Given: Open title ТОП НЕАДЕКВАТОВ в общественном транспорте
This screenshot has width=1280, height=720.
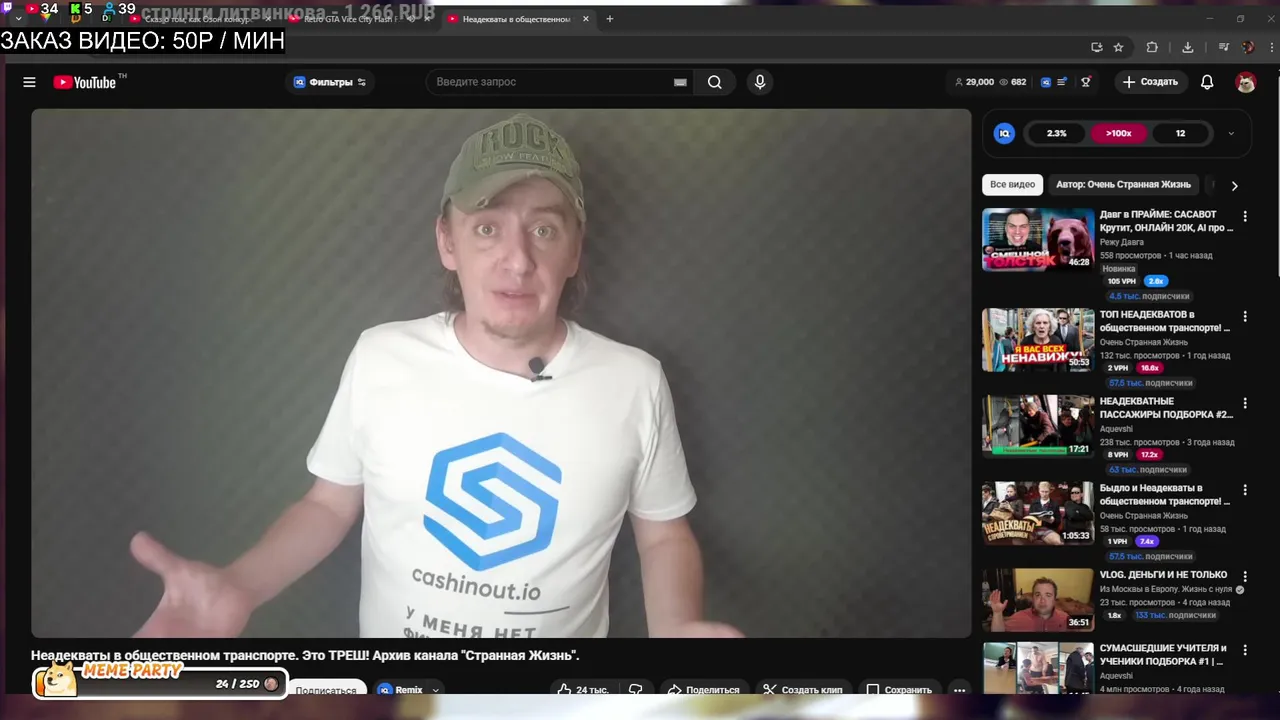Looking at the screenshot, I should pos(1165,321).
